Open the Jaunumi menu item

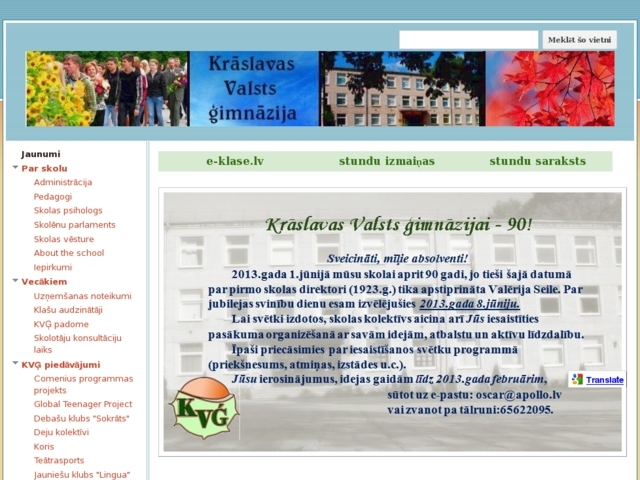coord(41,154)
